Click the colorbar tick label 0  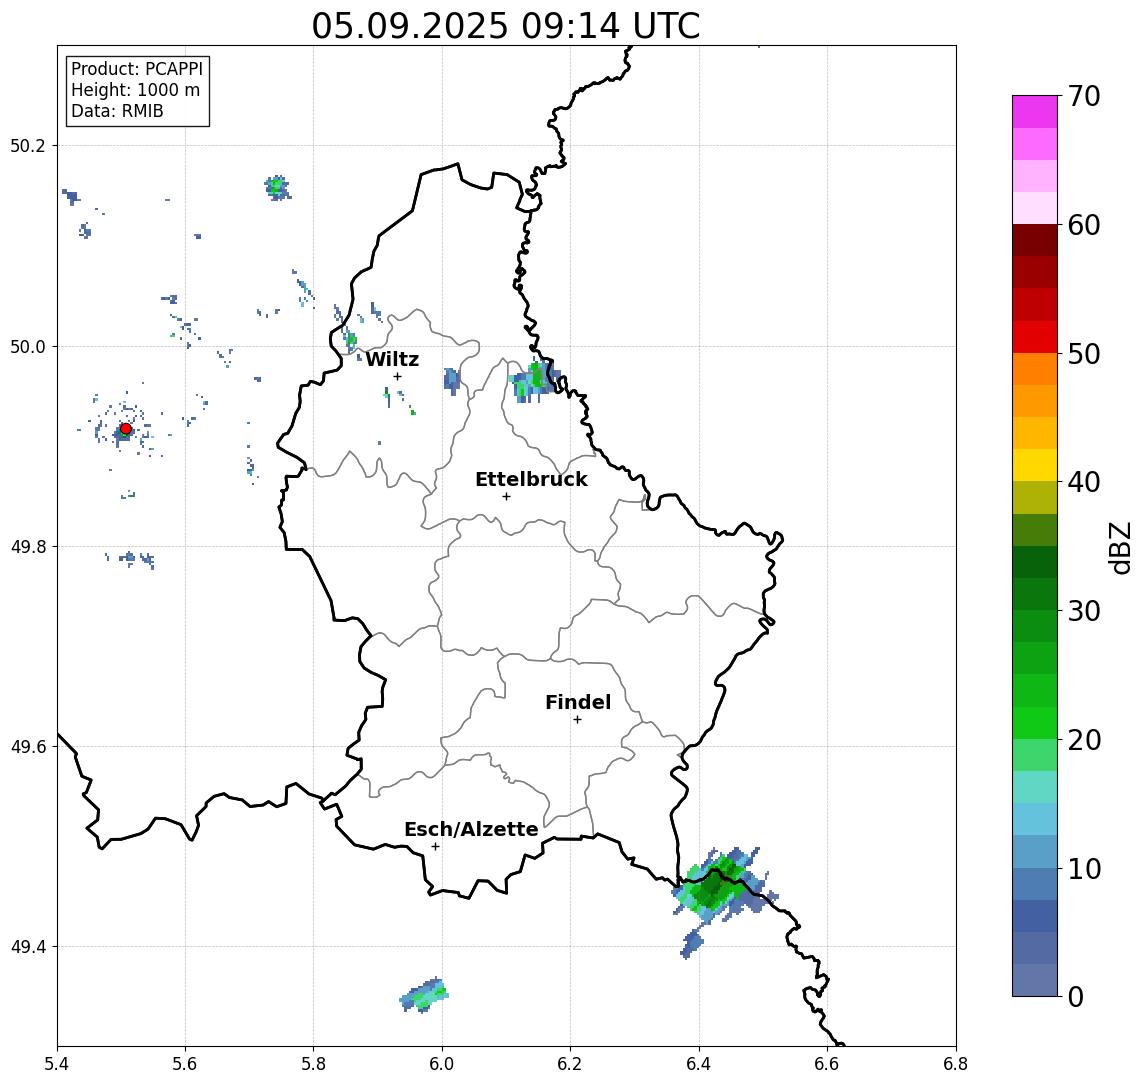pos(1076,996)
